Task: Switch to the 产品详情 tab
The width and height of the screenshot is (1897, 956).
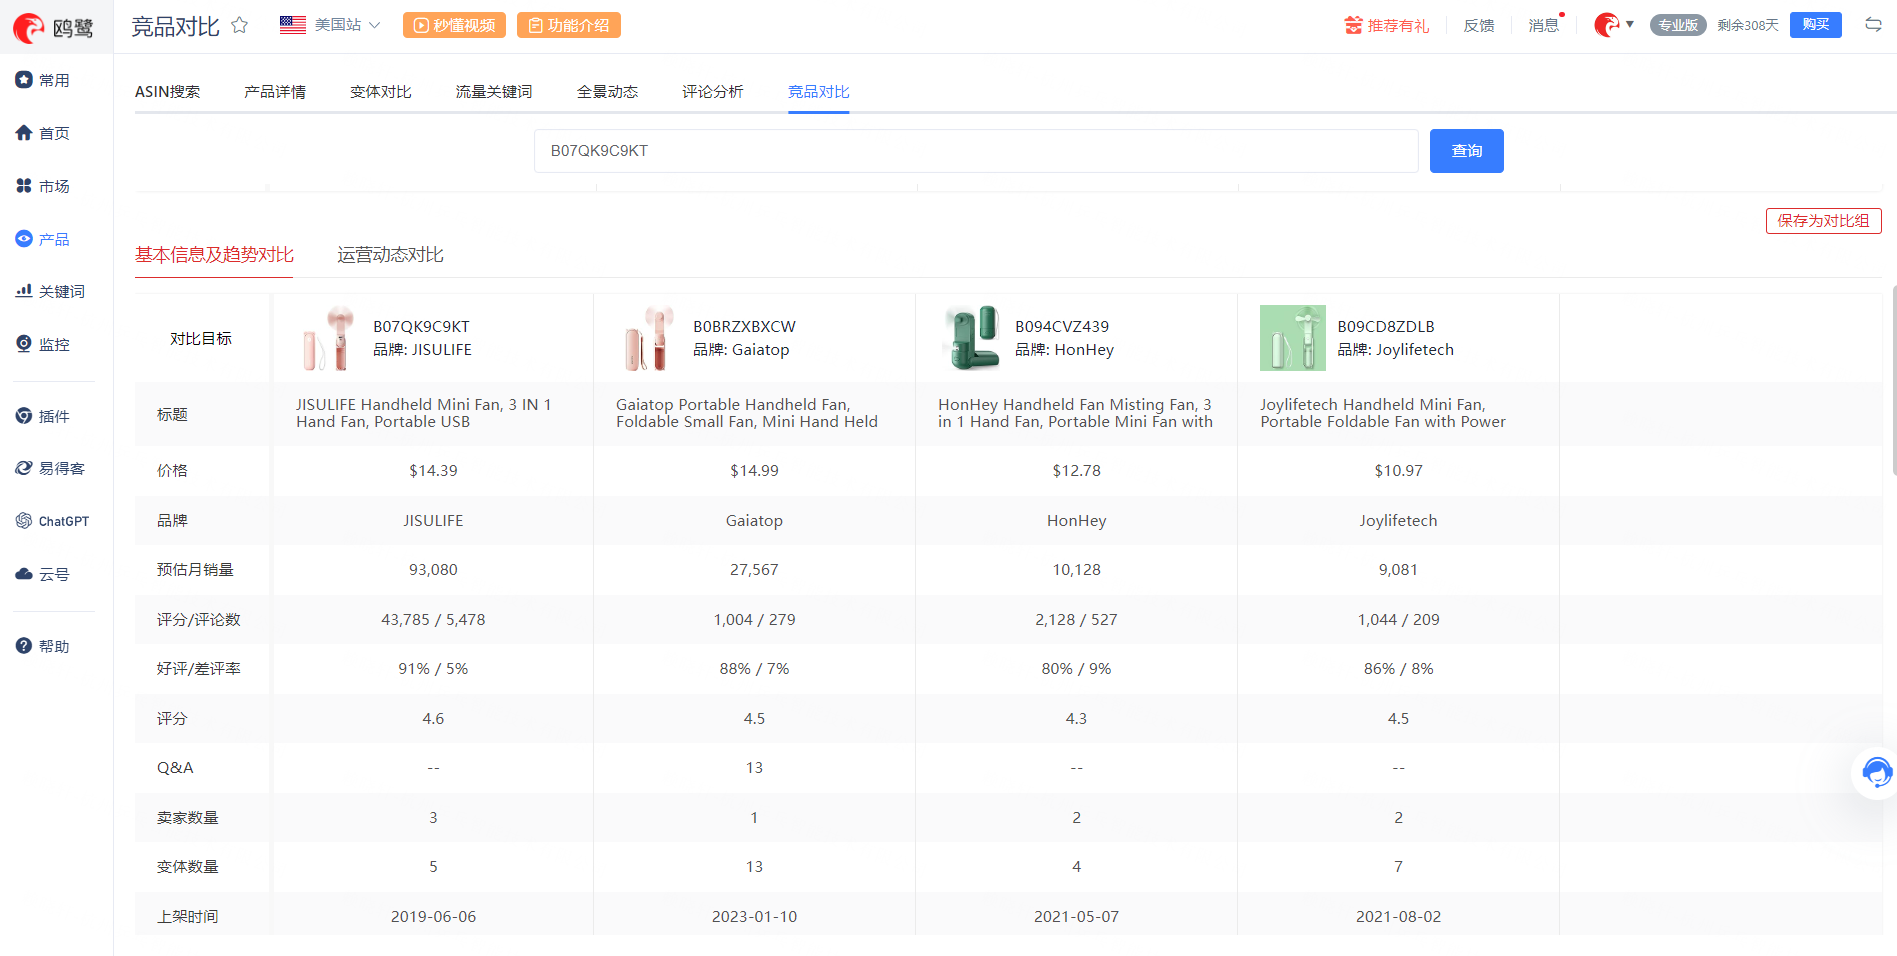Action: [275, 91]
